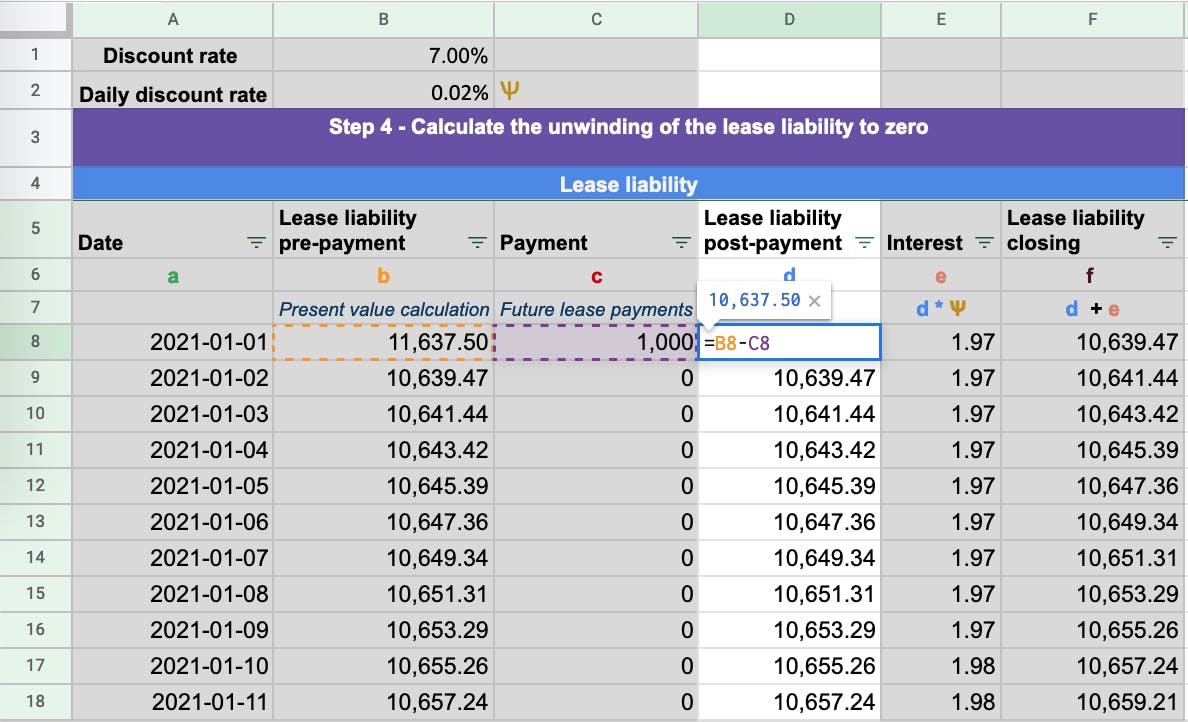Image resolution: width=1188 pixels, height=722 pixels.
Task: Select the 1,000 payment cell
Action: tap(596, 342)
